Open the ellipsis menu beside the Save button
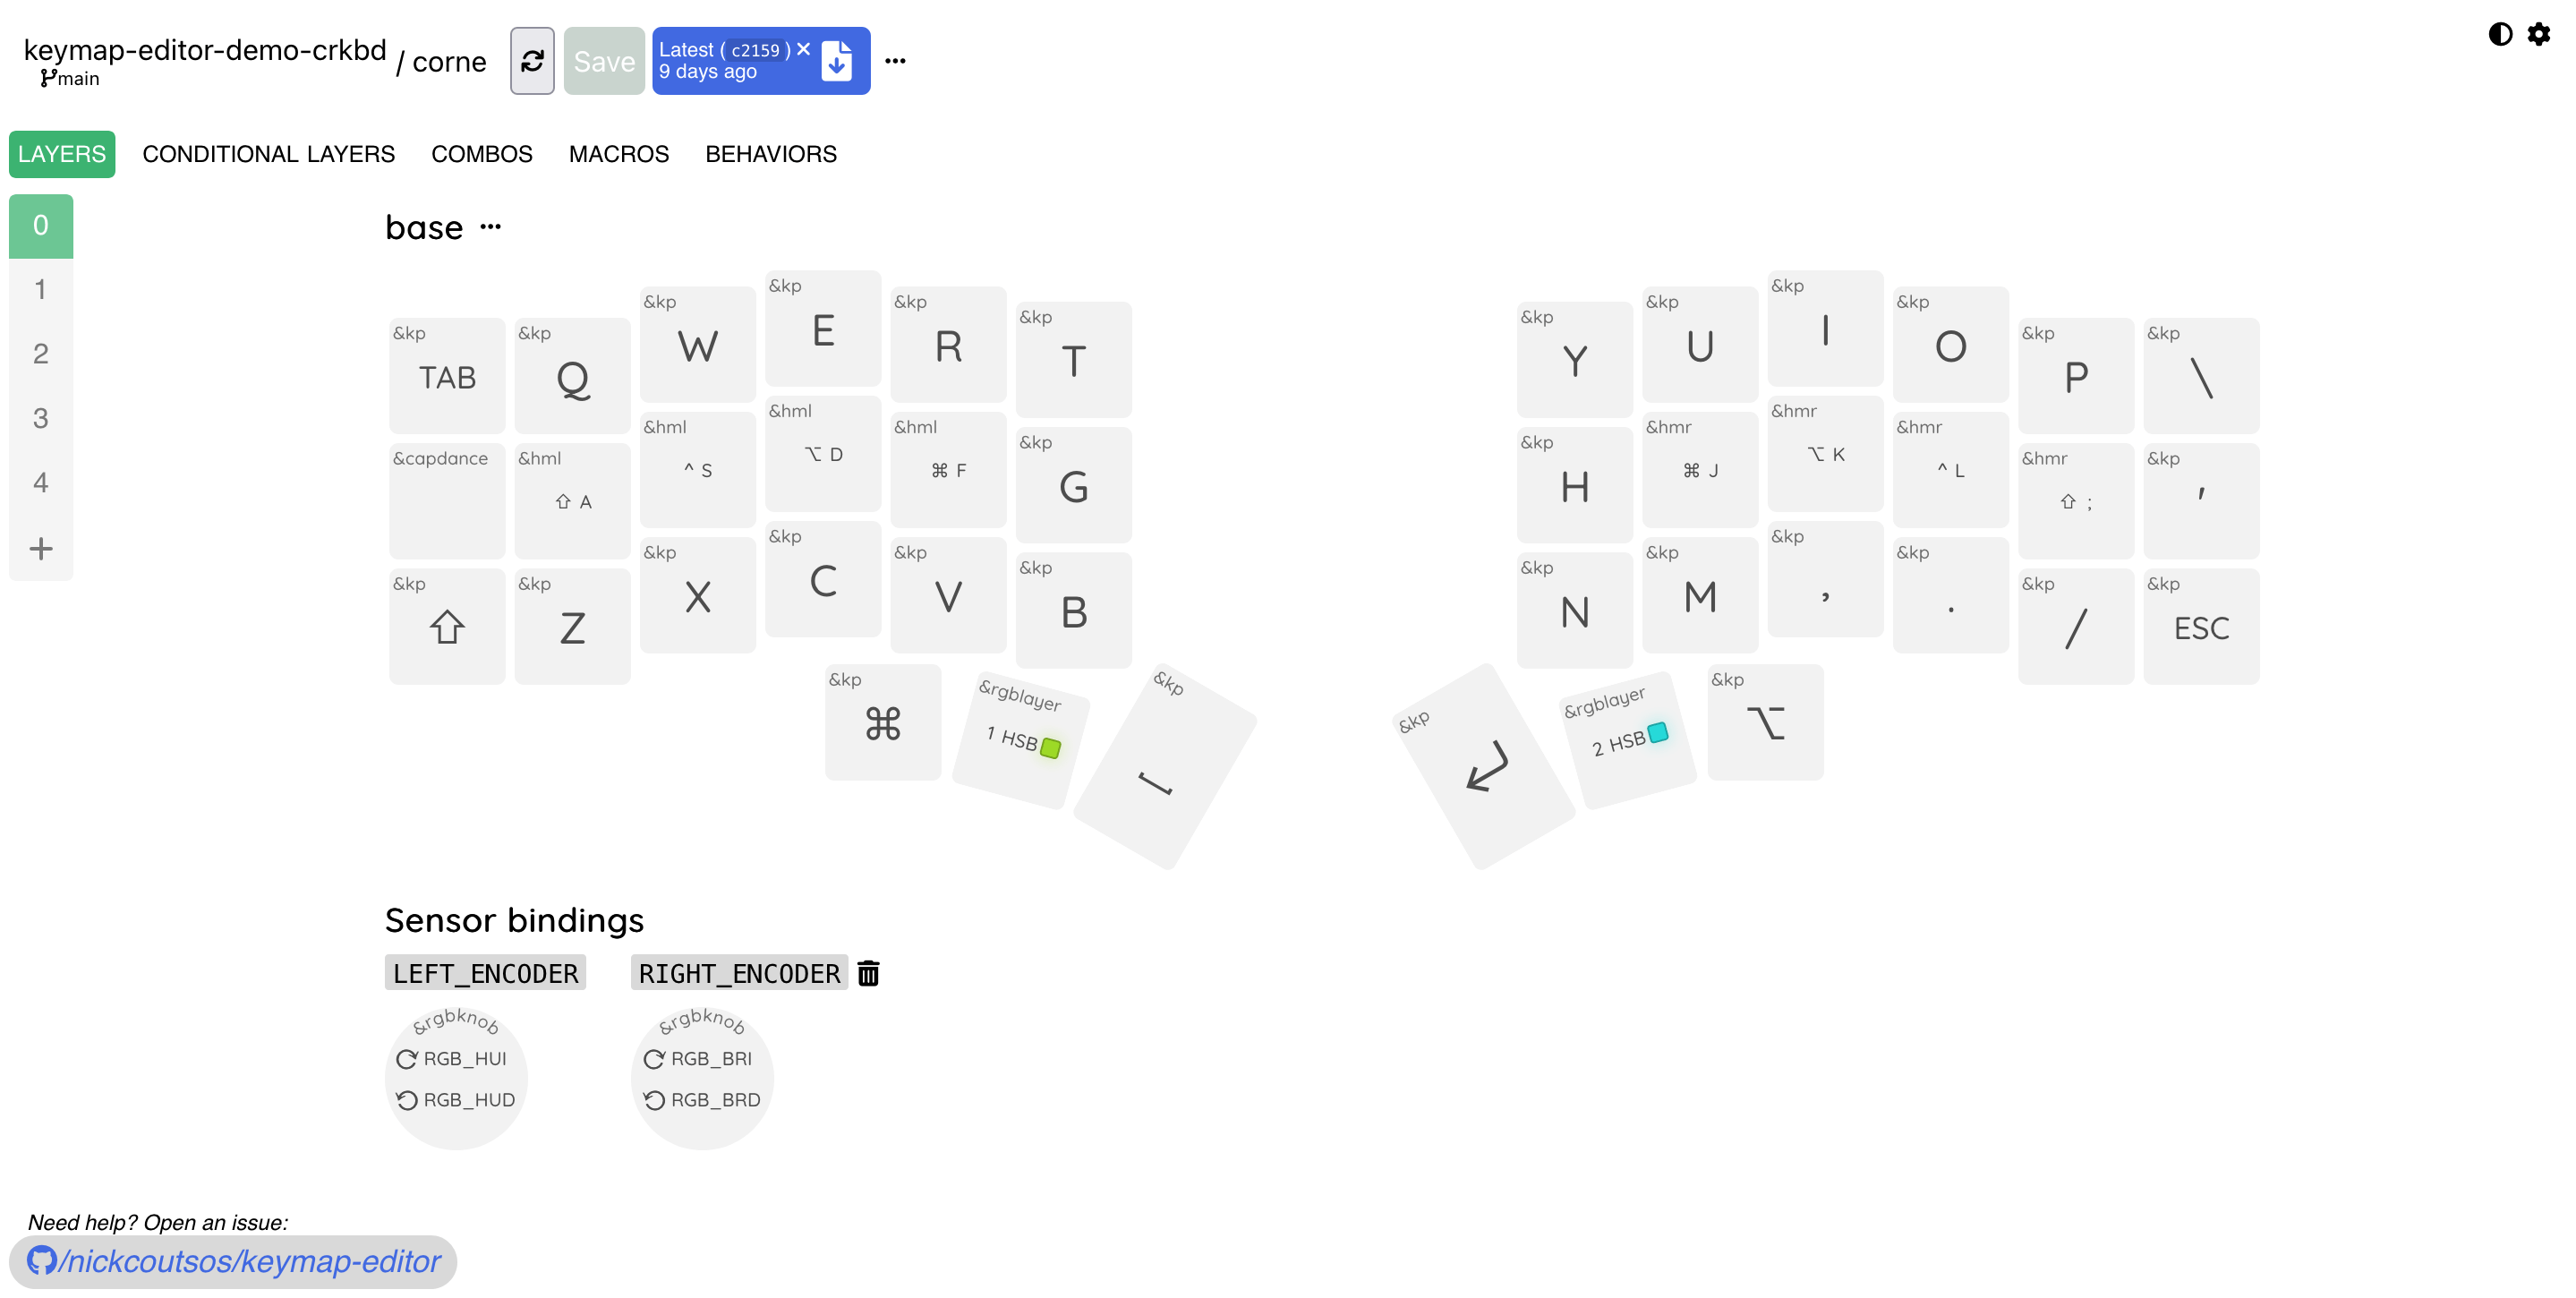Image resolution: width=2576 pixels, height=1298 pixels. (x=895, y=60)
